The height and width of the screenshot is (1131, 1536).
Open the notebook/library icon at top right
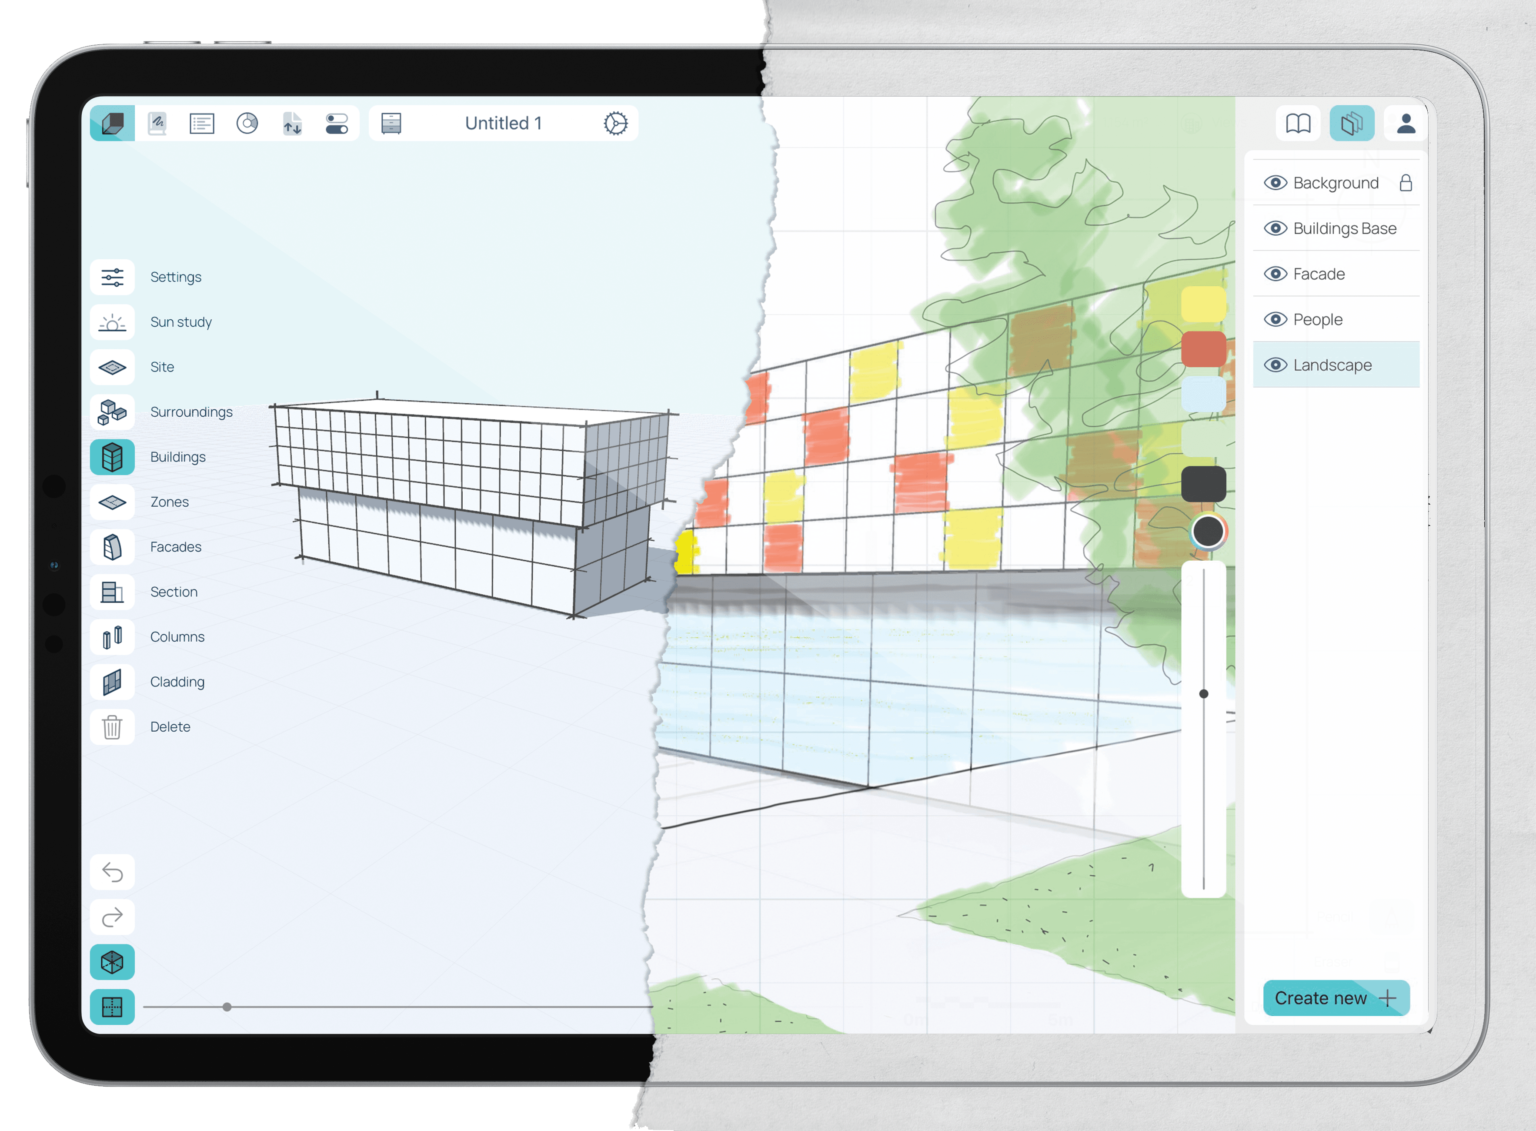[1298, 123]
